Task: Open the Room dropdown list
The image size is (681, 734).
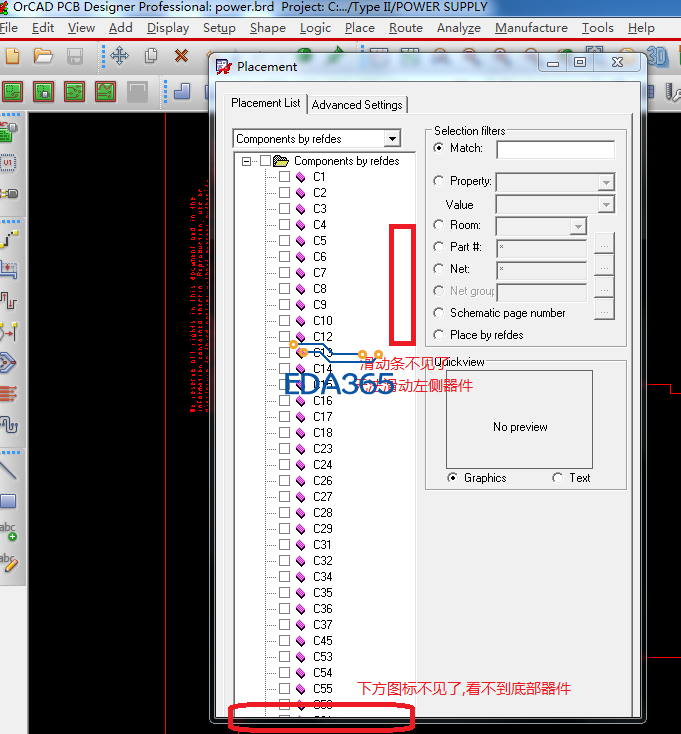Action: pos(578,227)
